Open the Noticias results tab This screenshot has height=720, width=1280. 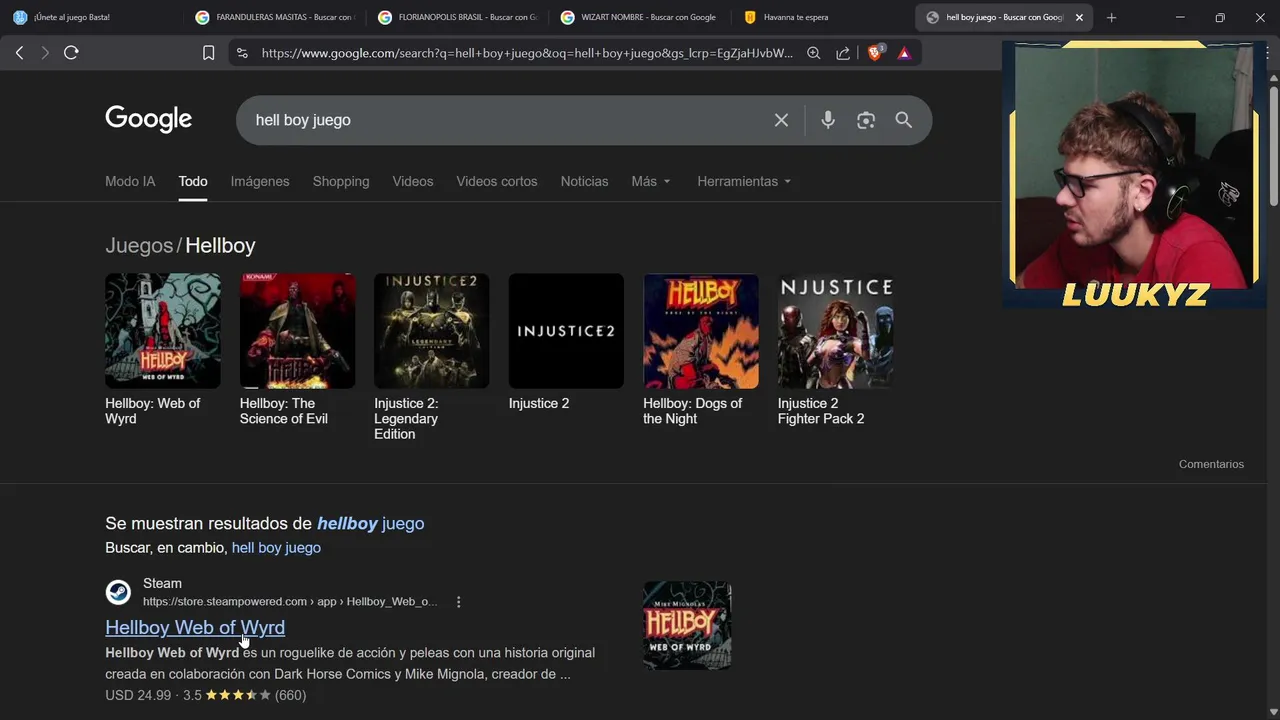(584, 181)
